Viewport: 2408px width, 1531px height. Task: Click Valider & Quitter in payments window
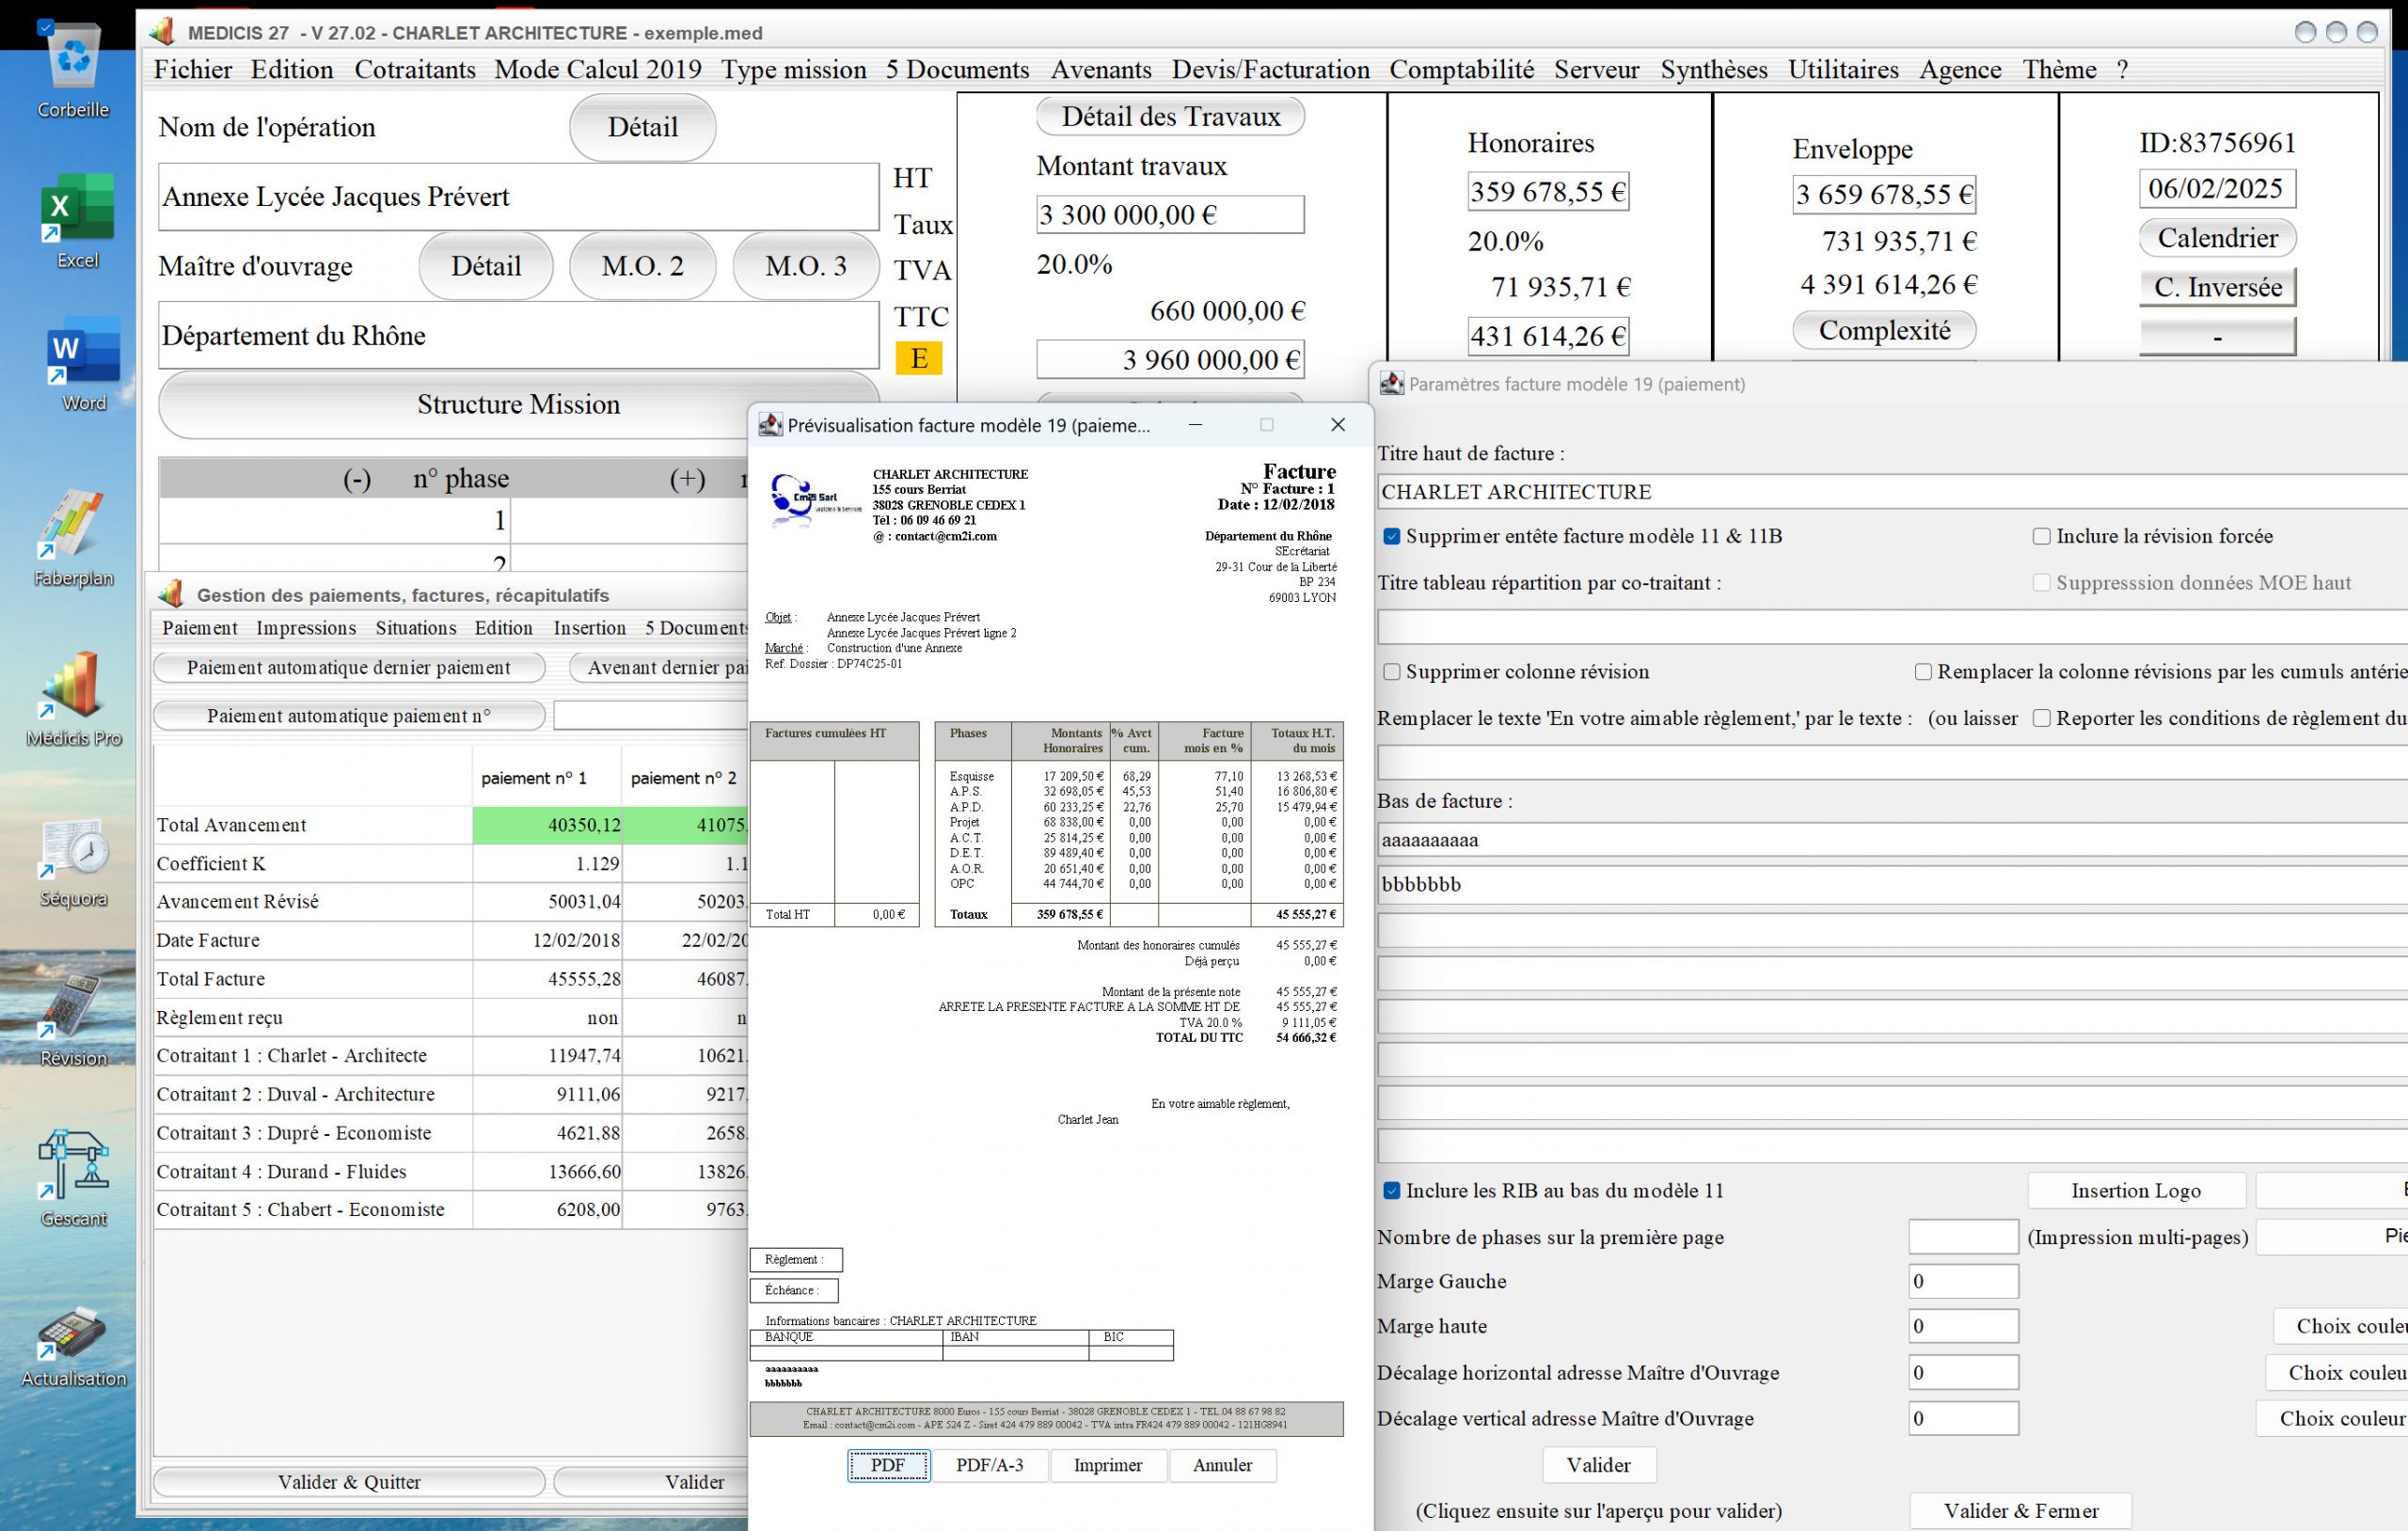[x=349, y=1482]
